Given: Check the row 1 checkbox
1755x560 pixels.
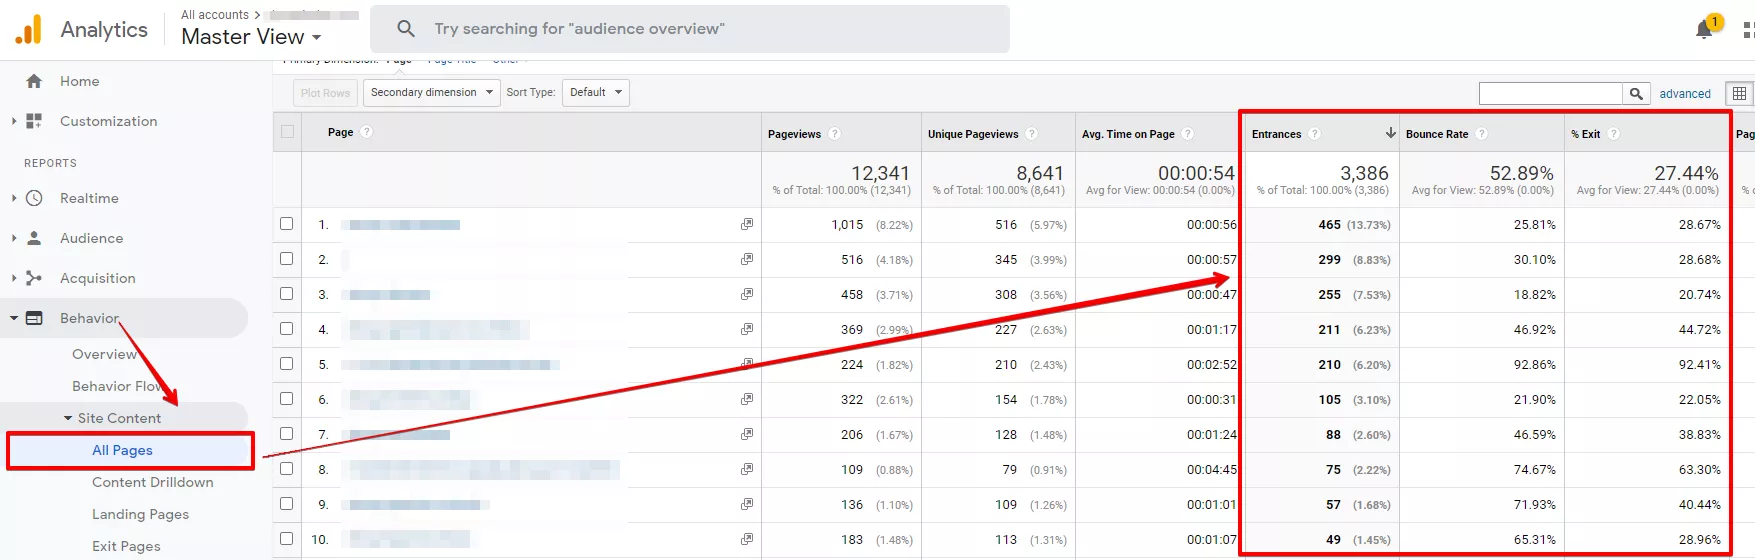Looking at the screenshot, I should click(x=287, y=223).
